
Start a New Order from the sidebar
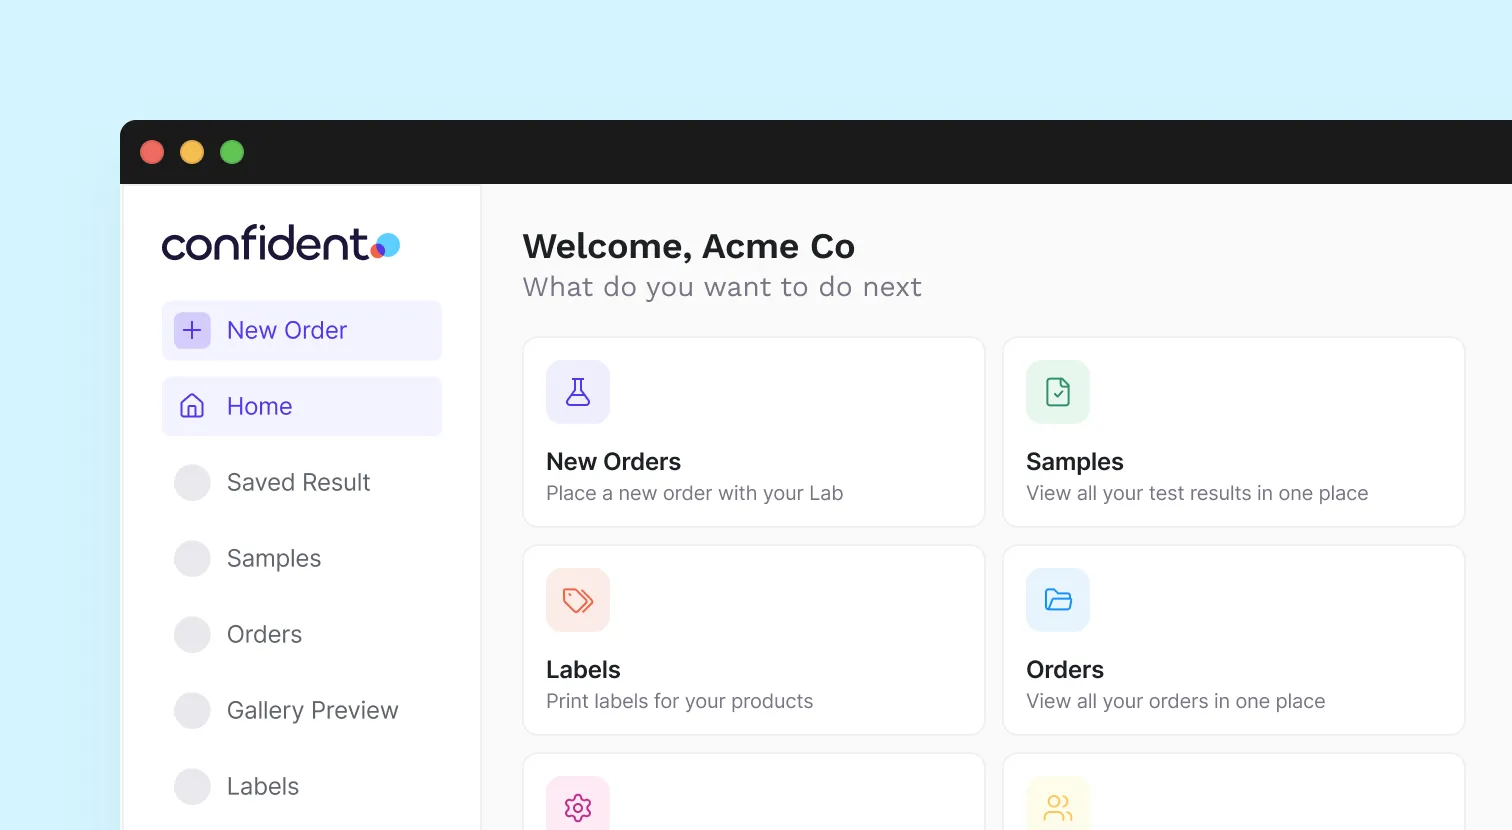coord(302,330)
